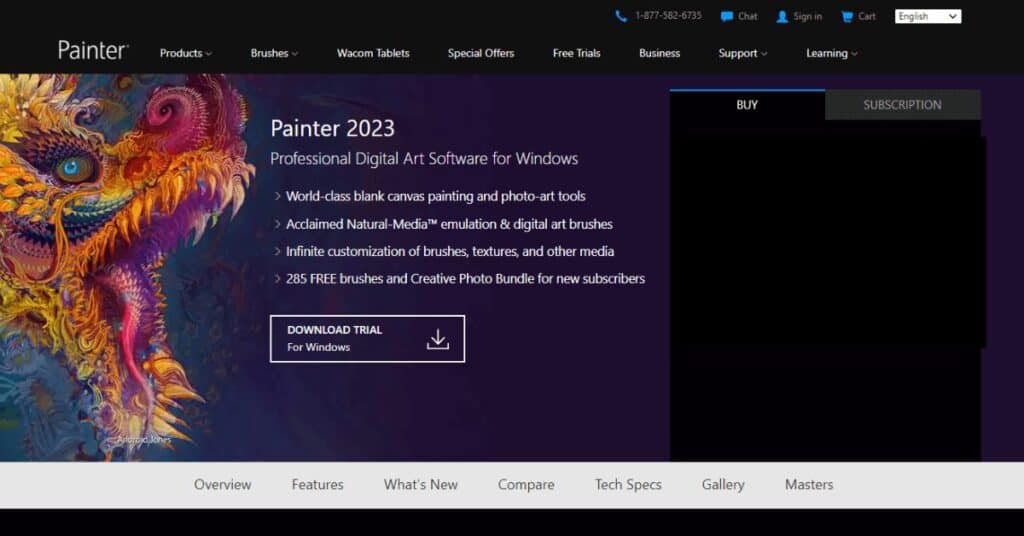Switch to the SUBSCRIPTION tab
The width and height of the screenshot is (1024, 536).
[x=903, y=104]
